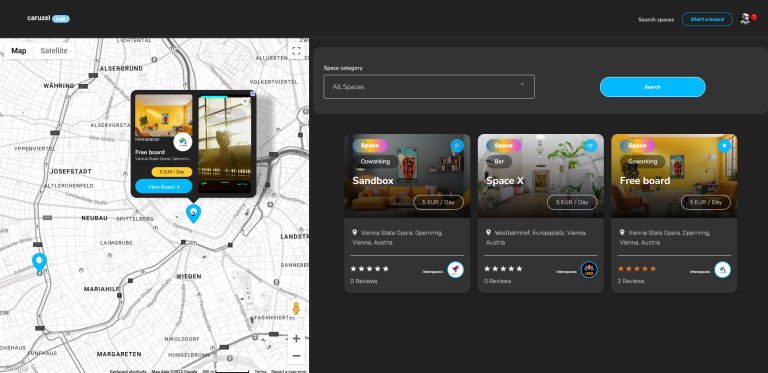Click the orange star rating on Free board

pos(637,269)
